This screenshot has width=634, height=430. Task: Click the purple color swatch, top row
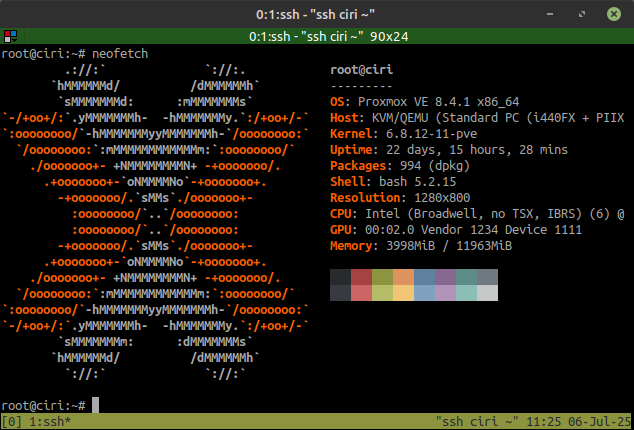point(446,277)
